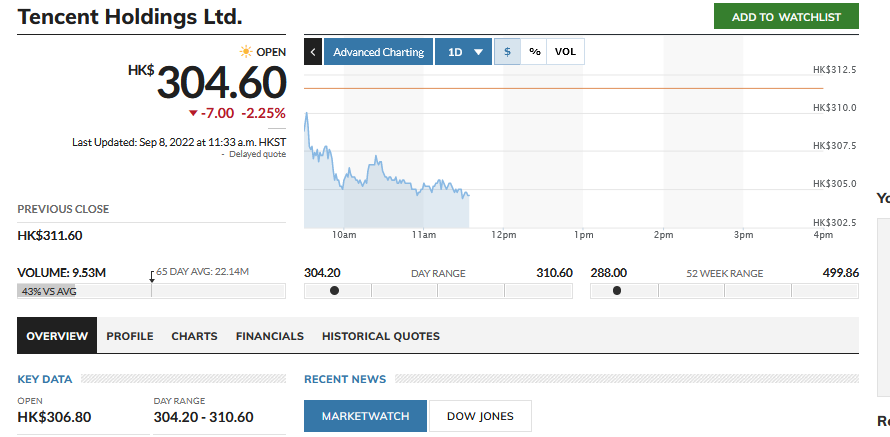Click the chart collapse left arrow
The height and width of the screenshot is (437, 890).
(313, 52)
